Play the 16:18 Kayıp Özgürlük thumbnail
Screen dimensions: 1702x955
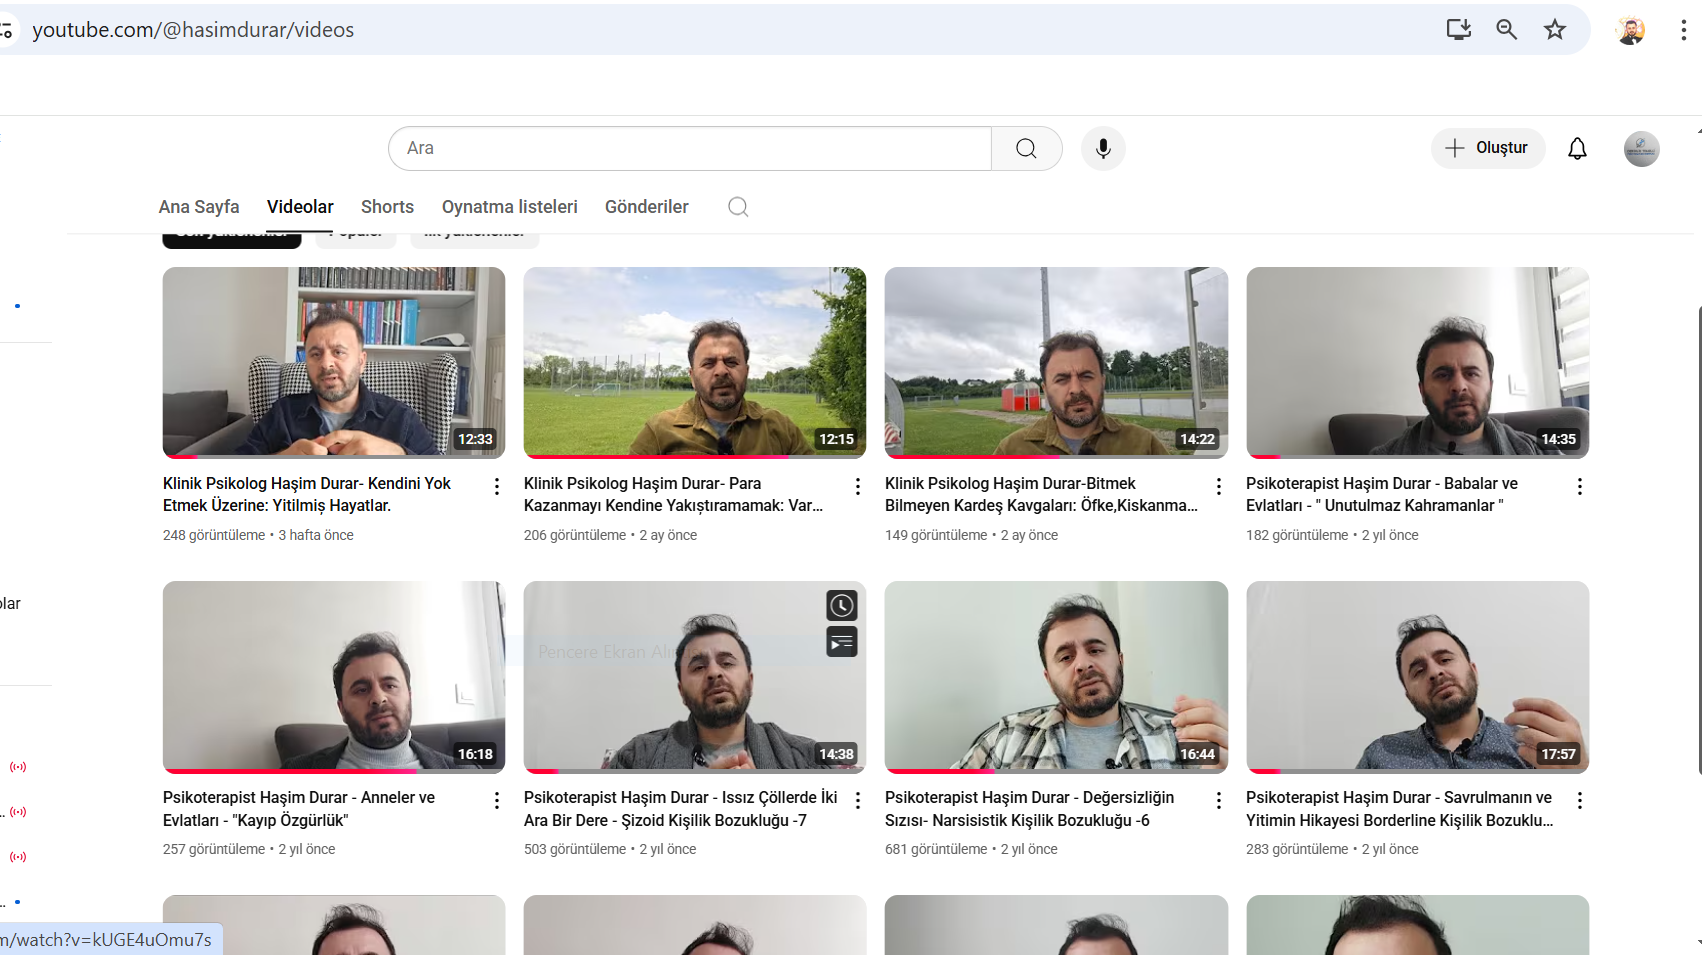tap(334, 677)
